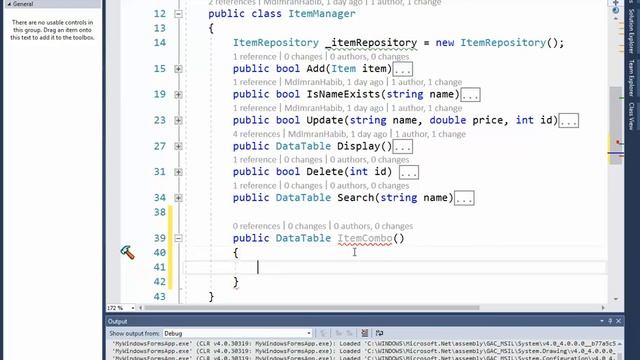Click collapsed code ellipsis after Add(Item item)
The height and width of the screenshot is (360, 640).
(402, 69)
